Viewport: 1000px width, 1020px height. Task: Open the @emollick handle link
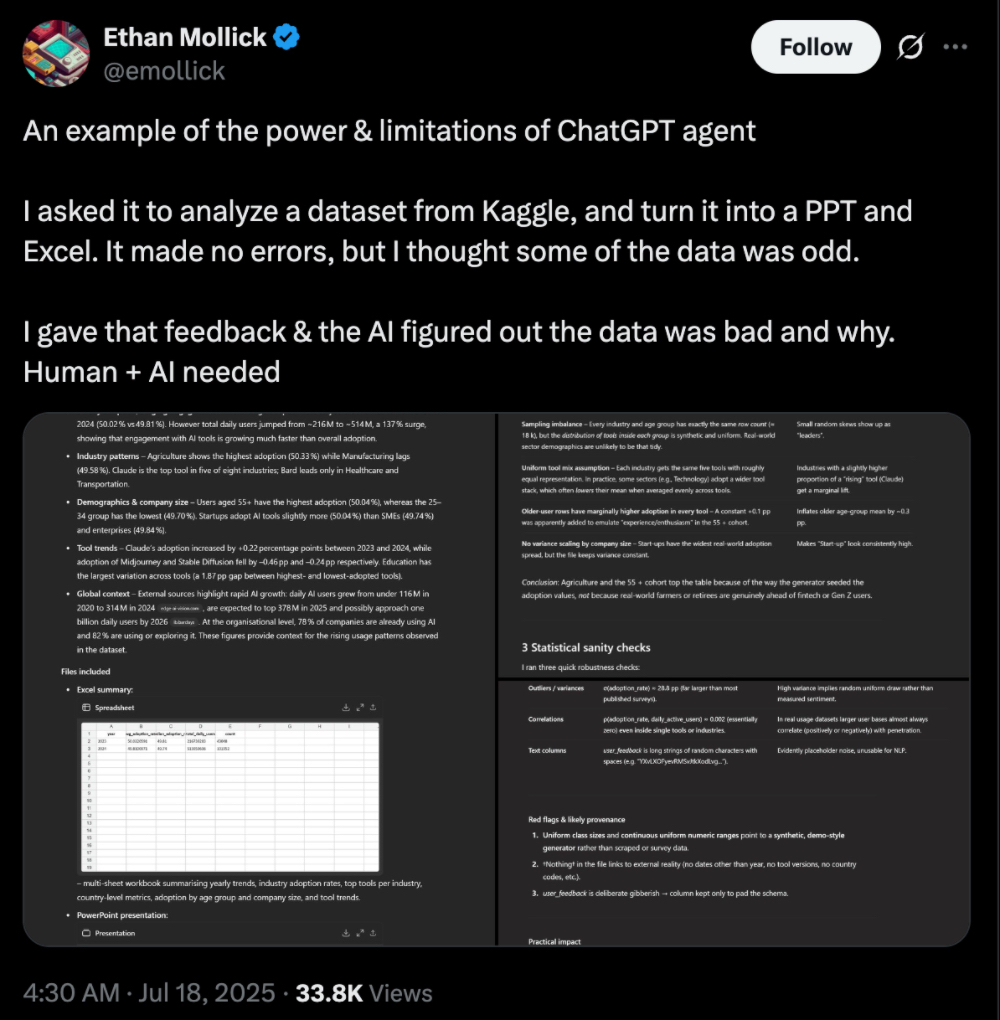pyautogui.click(x=165, y=71)
